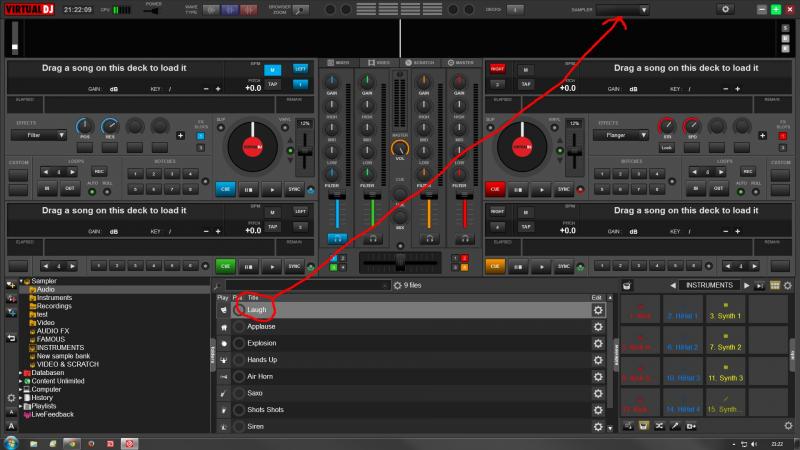Click the sampler shuffle icon below the pads
Image resolution: width=800 pixels, height=450 pixels.
pos(660,426)
